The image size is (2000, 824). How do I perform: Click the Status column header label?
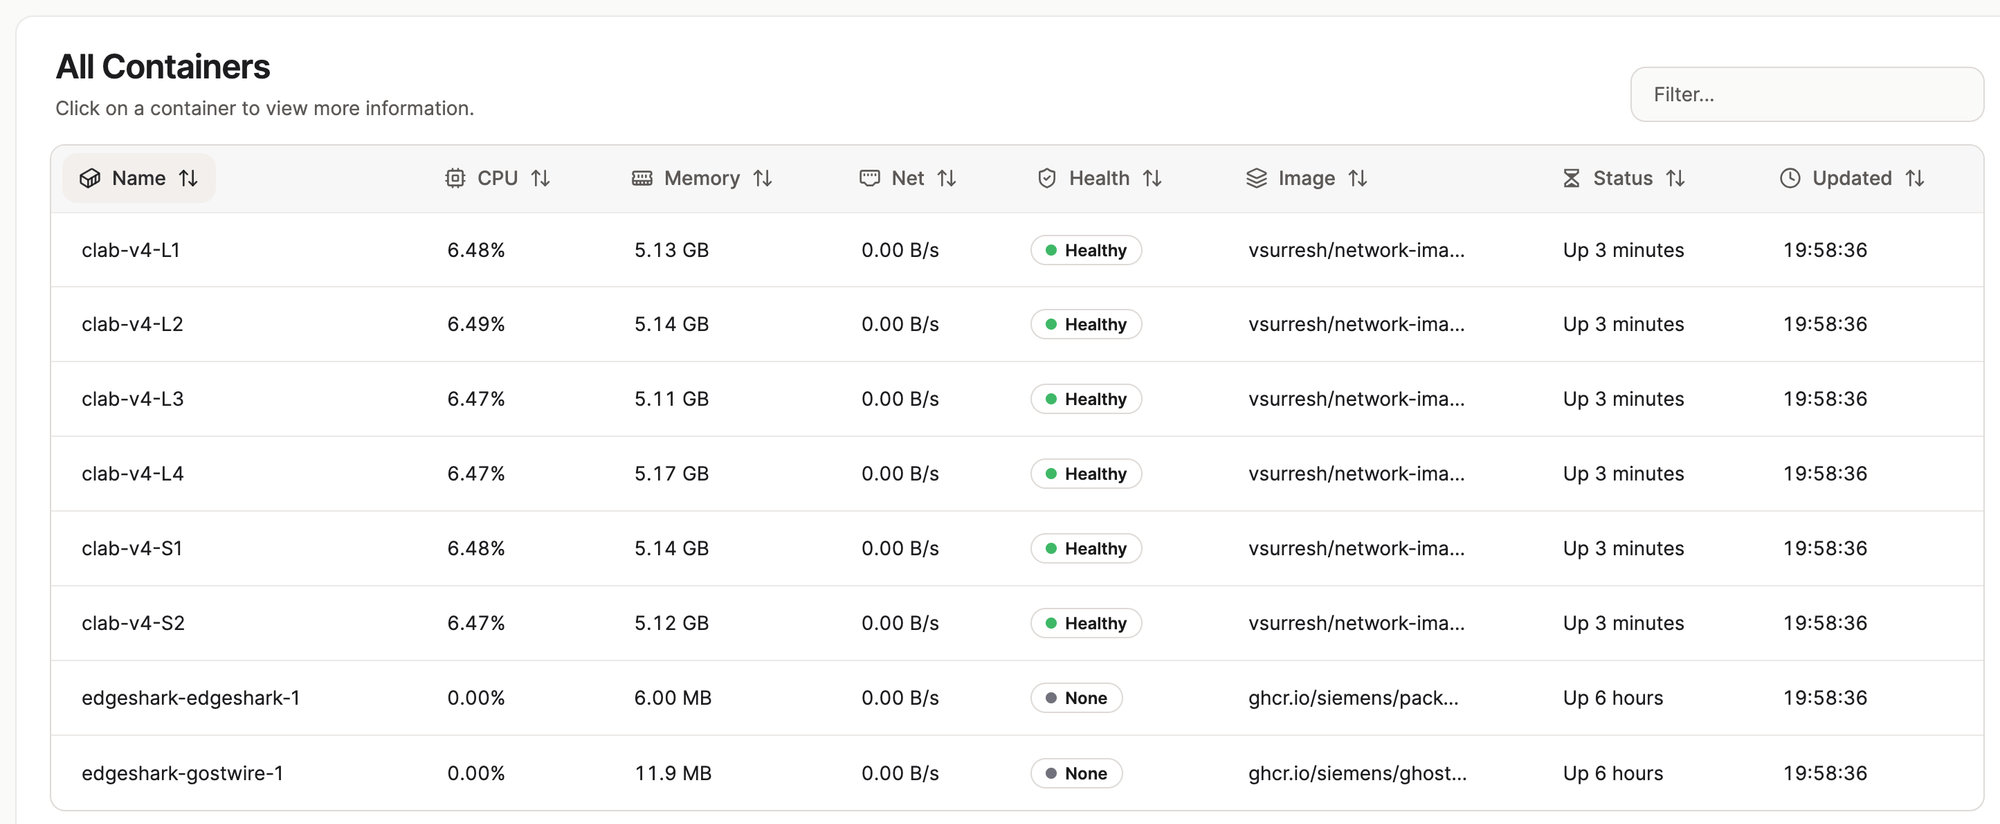[x=1622, y=178]
